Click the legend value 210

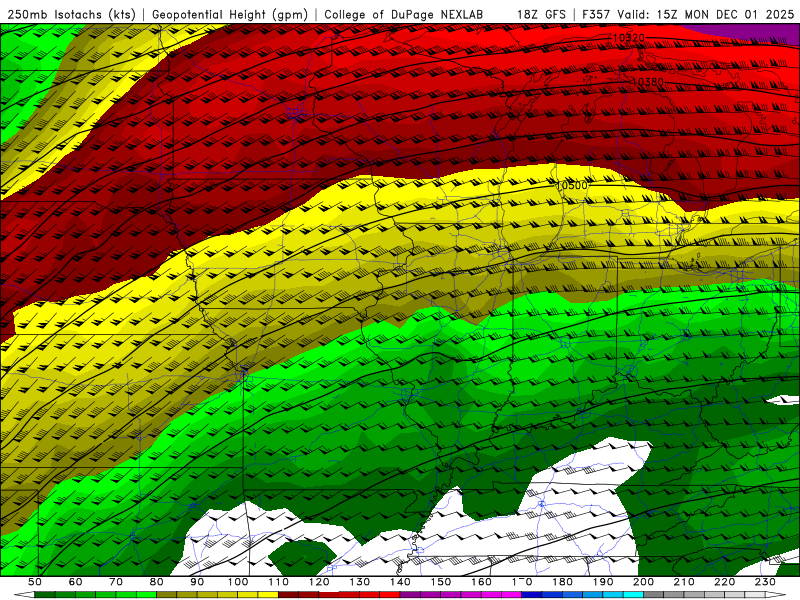tap(684, 582)
